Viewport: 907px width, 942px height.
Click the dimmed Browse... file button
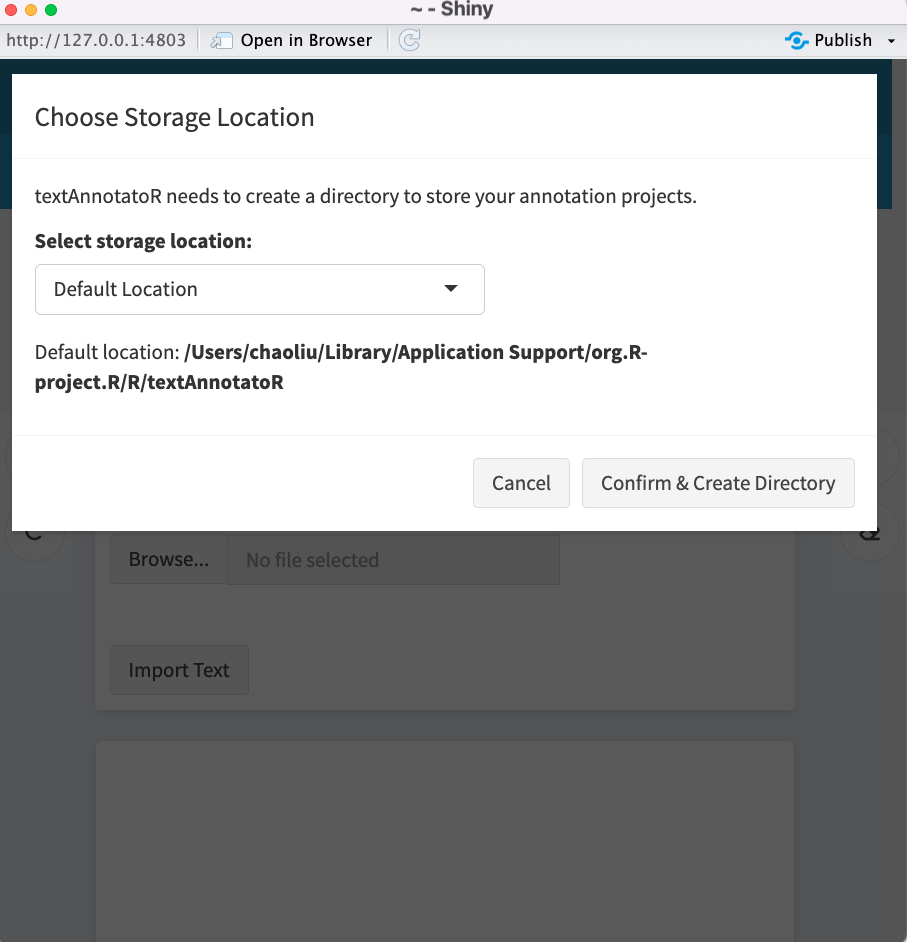(x=169, y=559)
